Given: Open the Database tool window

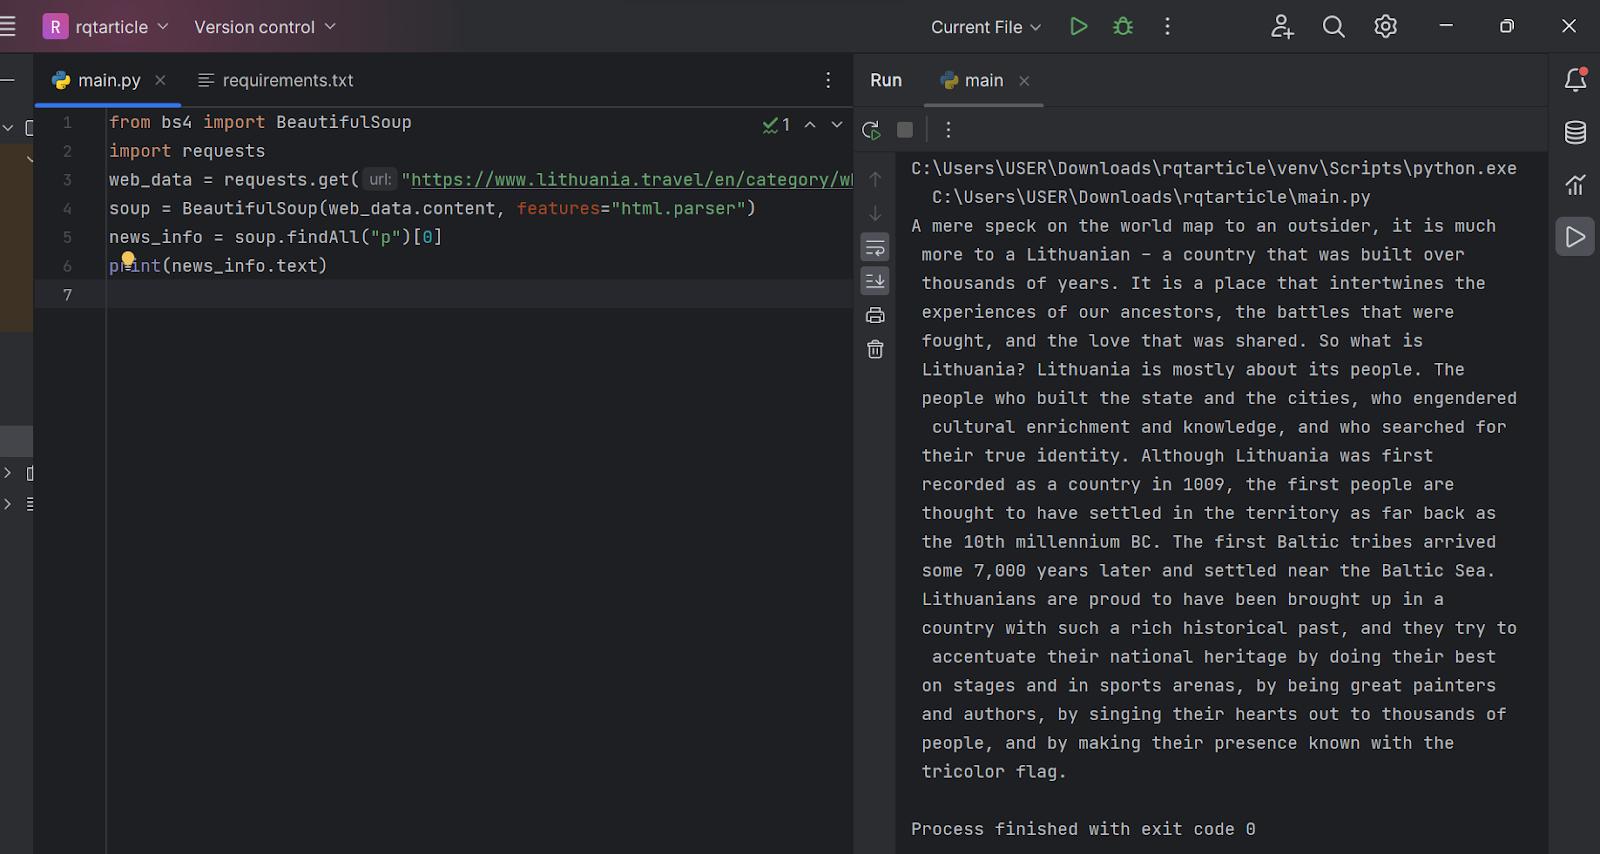Looking at the screenshot, I should pyautogui.click(x=1575, y=132).
